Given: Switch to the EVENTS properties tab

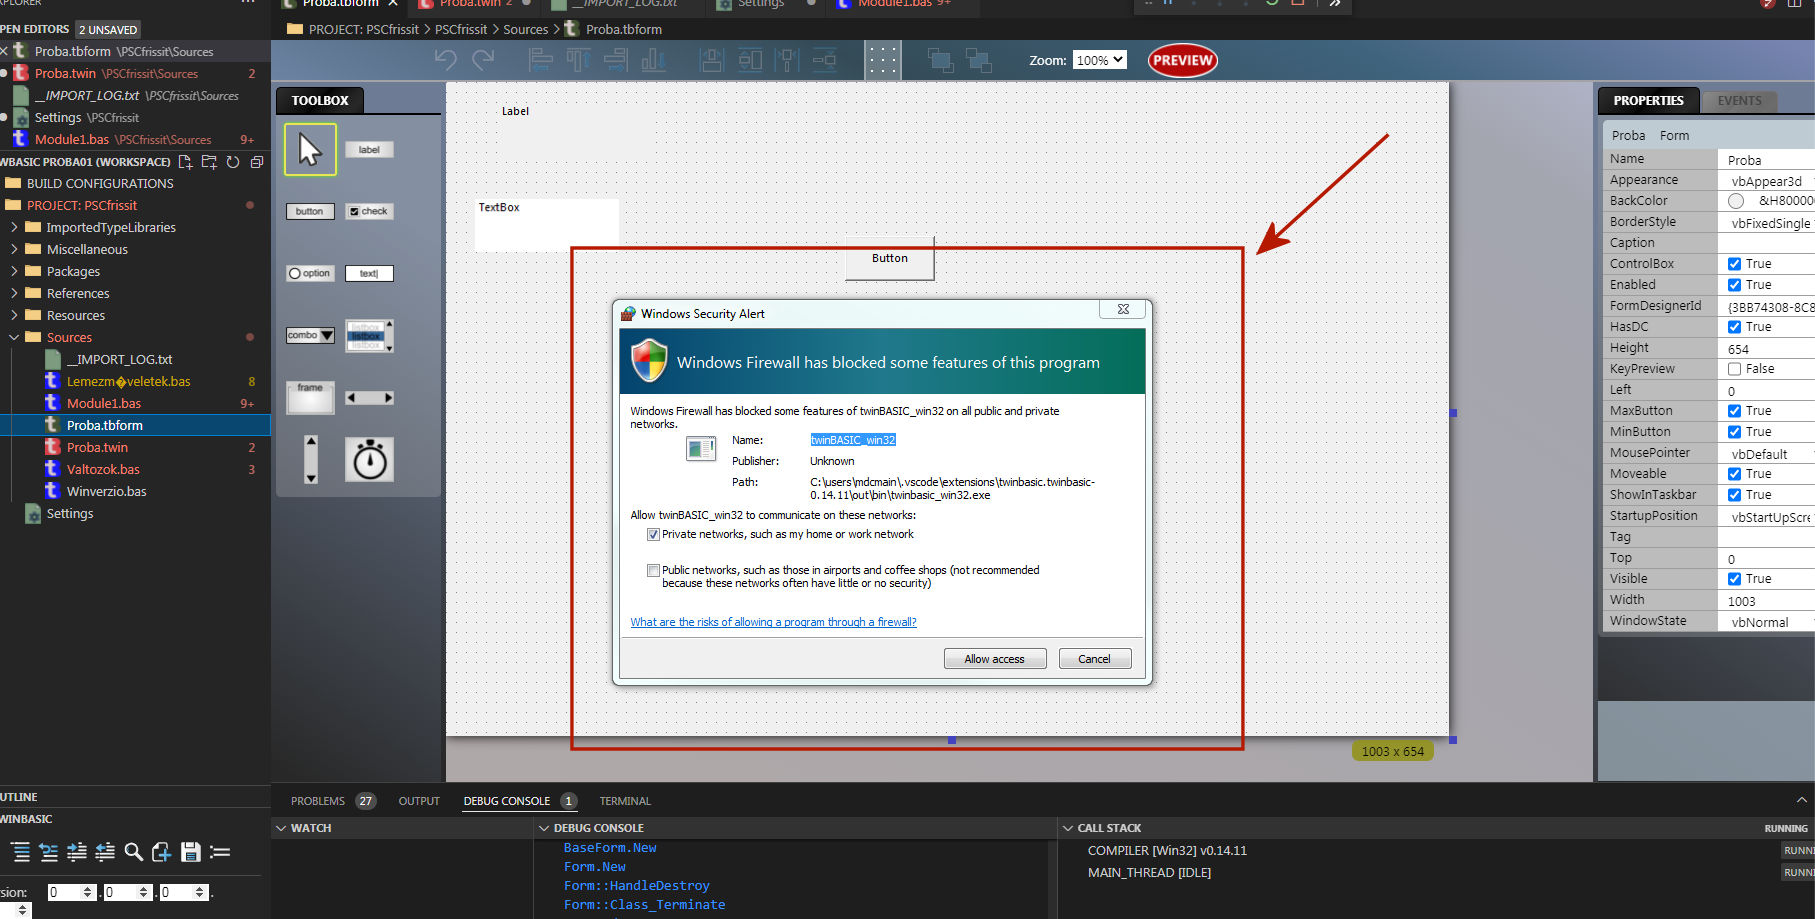Looking at the screenshot, I should pyautogui.click(x=1739, y=100).
